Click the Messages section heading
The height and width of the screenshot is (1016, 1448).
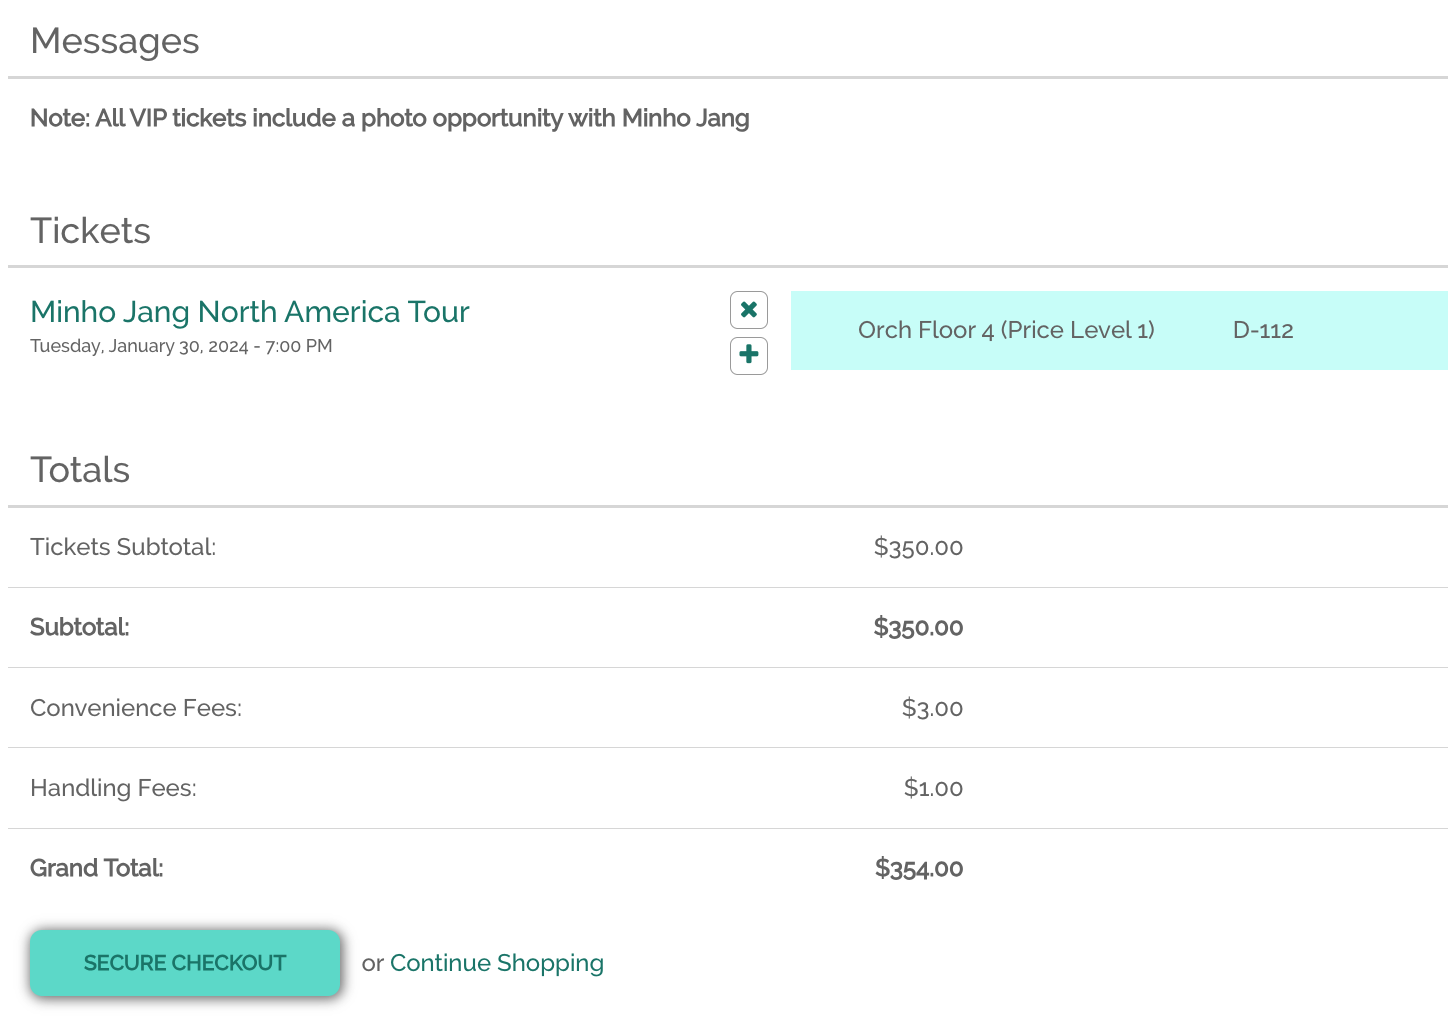[115, 41]
